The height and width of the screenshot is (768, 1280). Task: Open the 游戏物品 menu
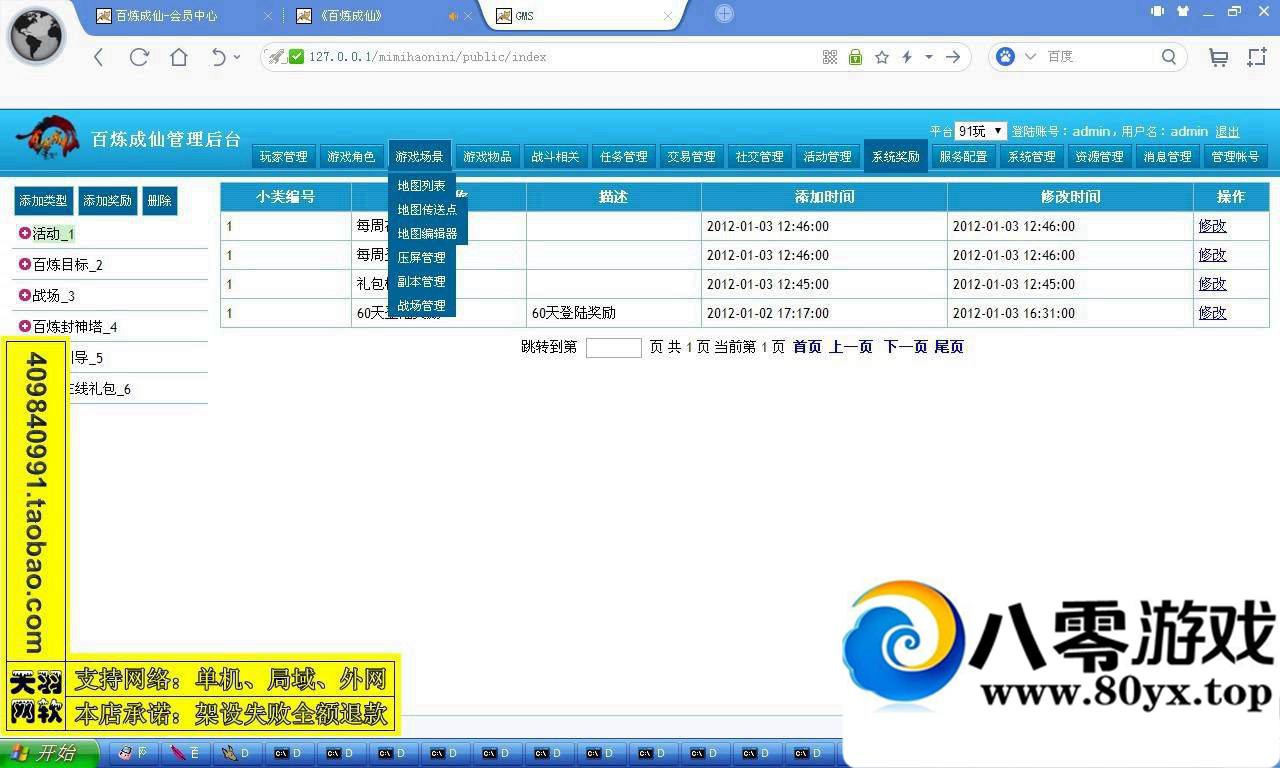tap(487, 157)
